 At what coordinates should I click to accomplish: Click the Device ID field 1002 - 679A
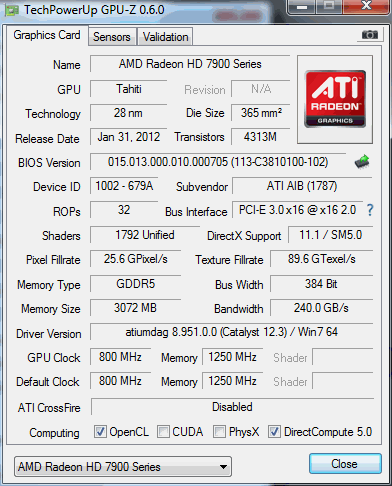pos(124,186)
